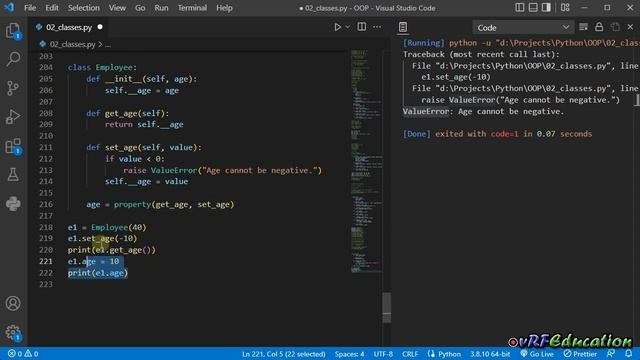Viewport: 640px width, 360px height.
Task: Open the View menu
Action: tap(117, 8)
